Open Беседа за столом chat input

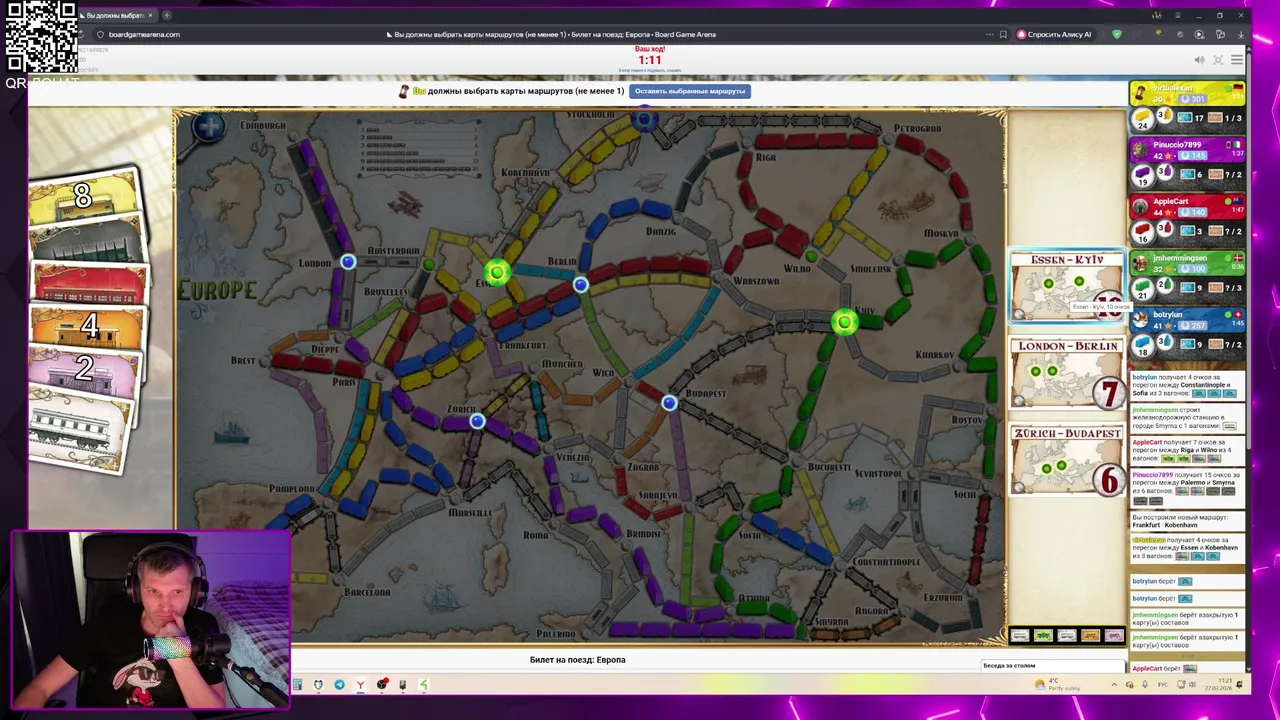click(1054, 666)
